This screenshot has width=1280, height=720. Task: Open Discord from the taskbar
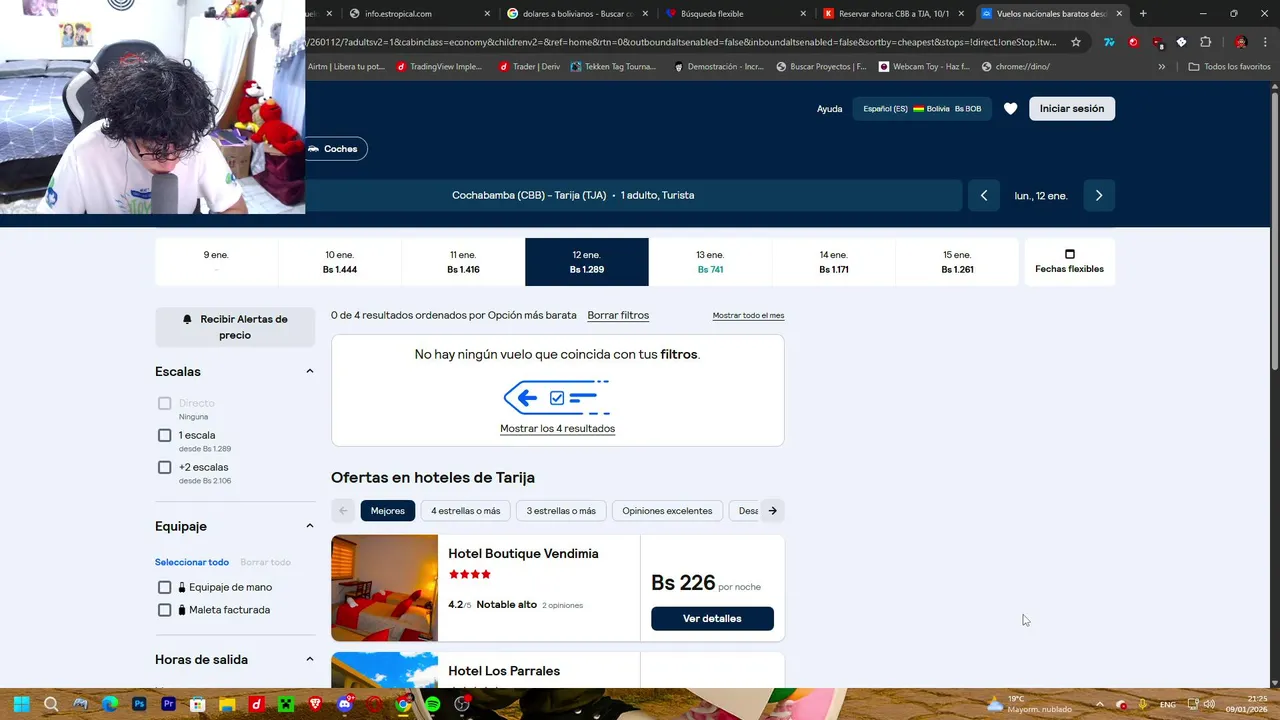tap(345, 704)
